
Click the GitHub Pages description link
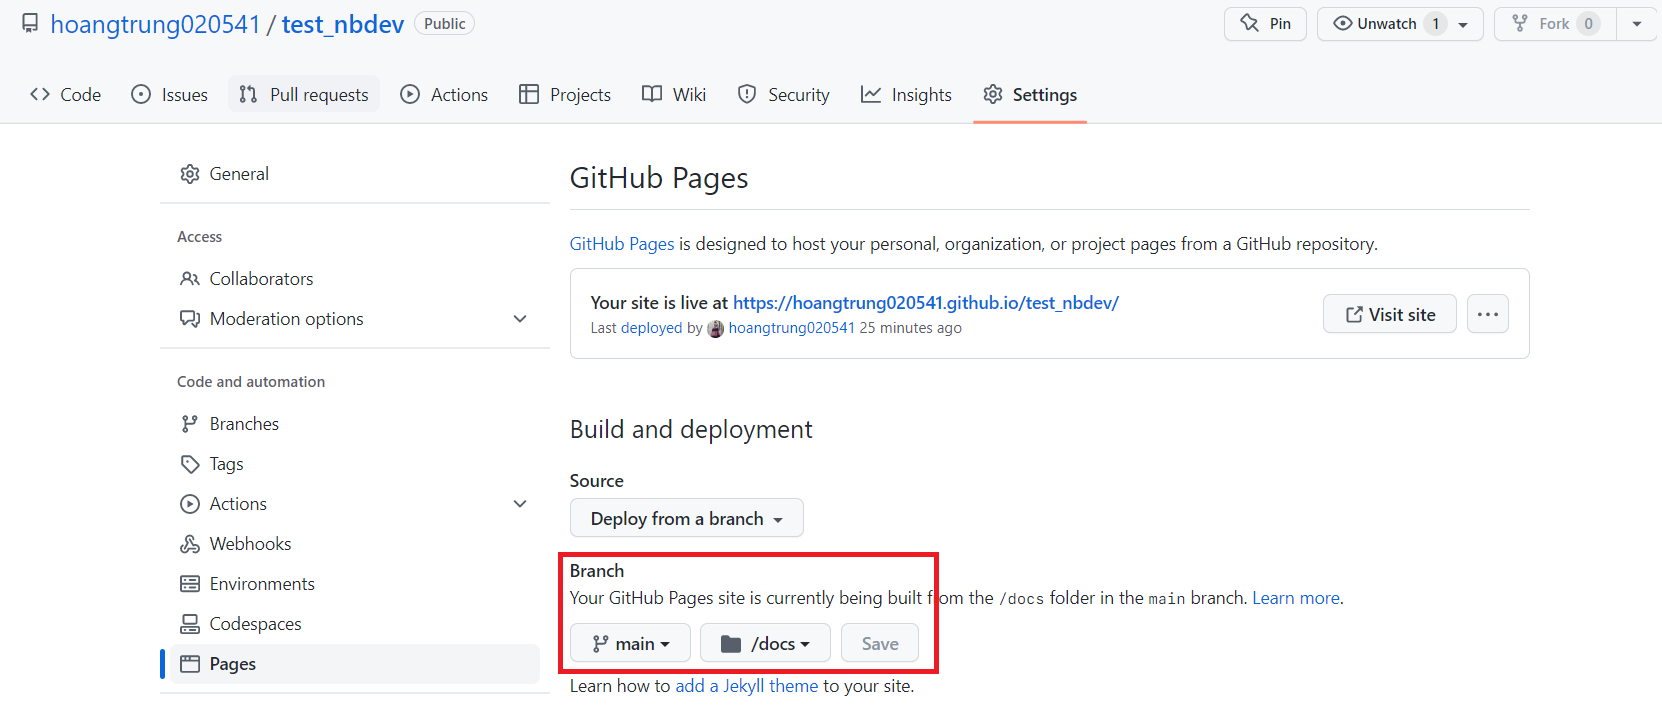pyautogui.click(x=622, y=244)
